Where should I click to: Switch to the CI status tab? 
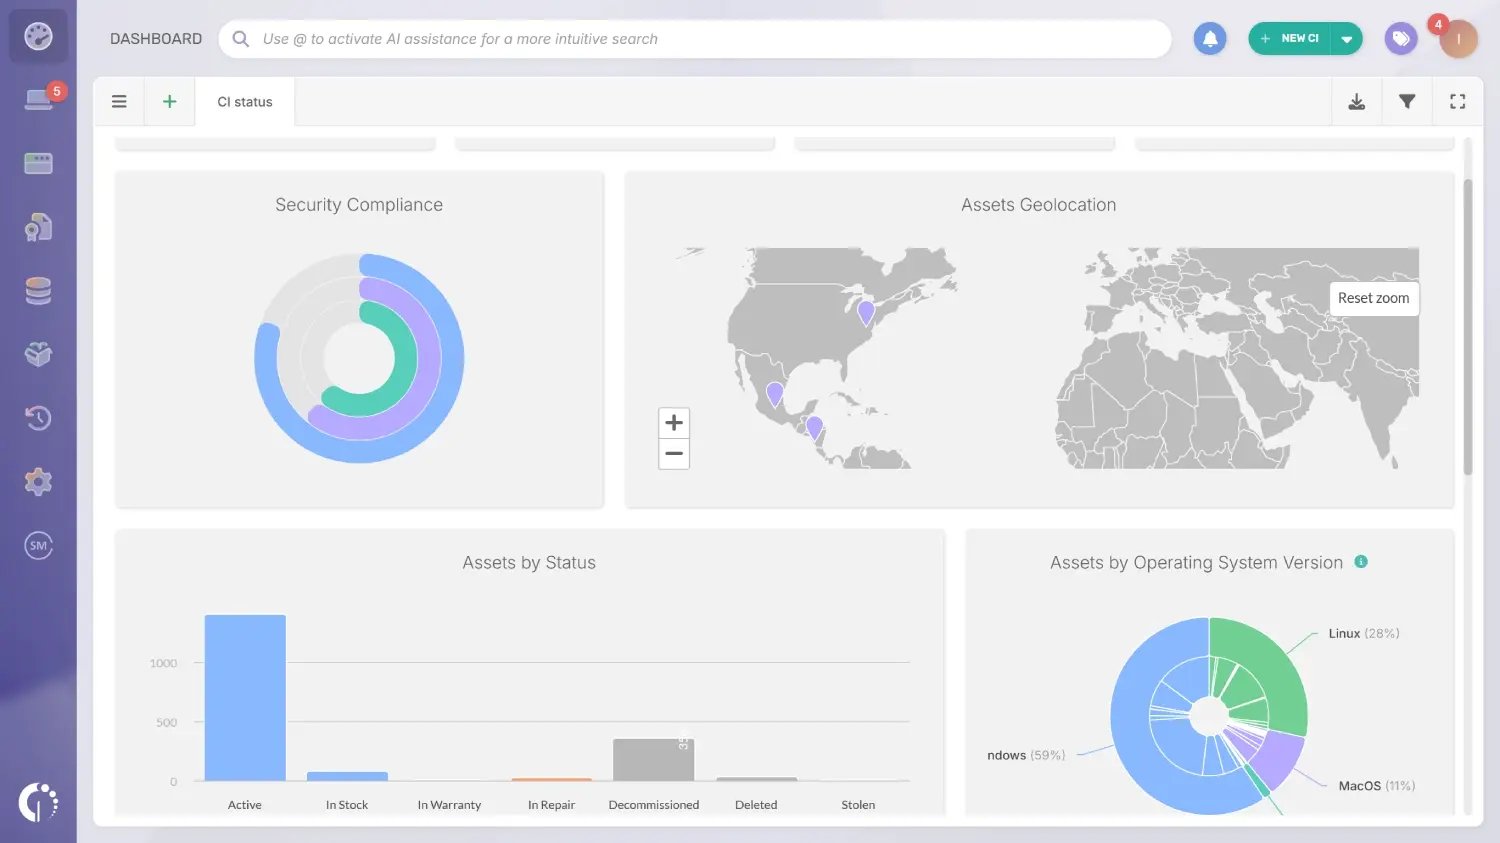pos(243,101)
